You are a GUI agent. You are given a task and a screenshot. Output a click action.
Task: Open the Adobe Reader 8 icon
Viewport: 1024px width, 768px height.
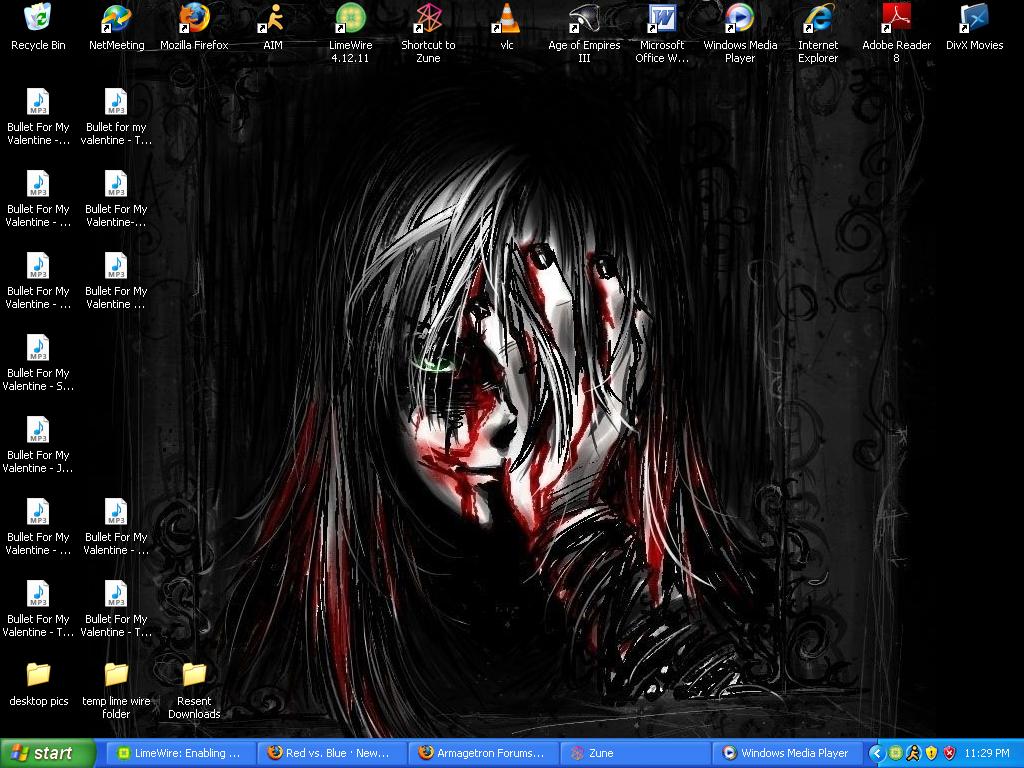(896, 20)
